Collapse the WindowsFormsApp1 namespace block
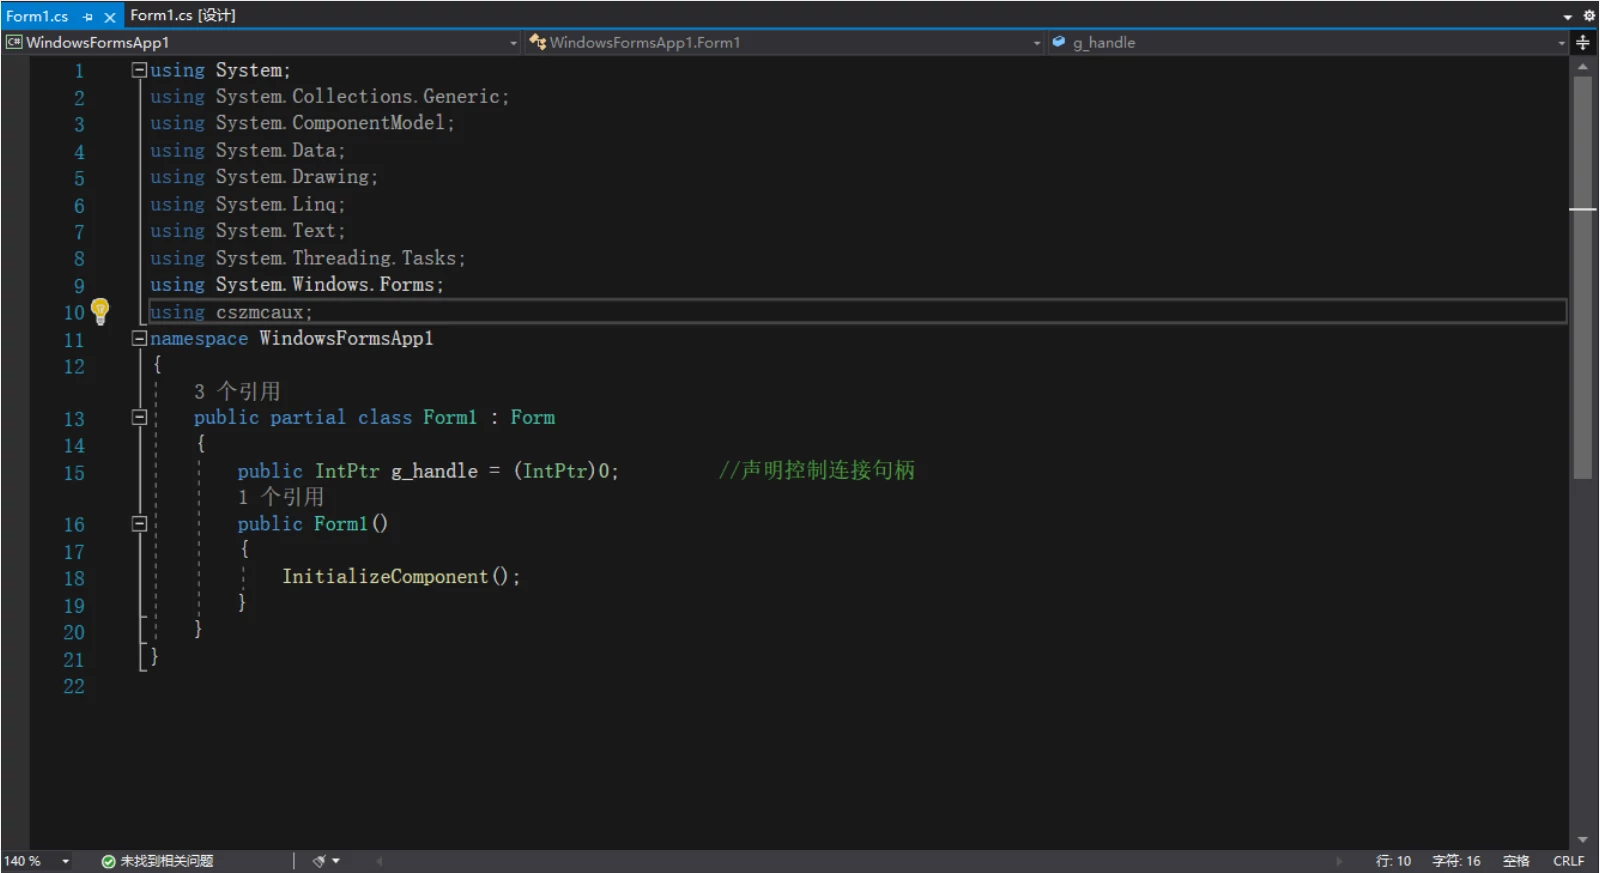The height and width of the screenshot is (873, 1600). pyautogui.click(x=140, y=338)
